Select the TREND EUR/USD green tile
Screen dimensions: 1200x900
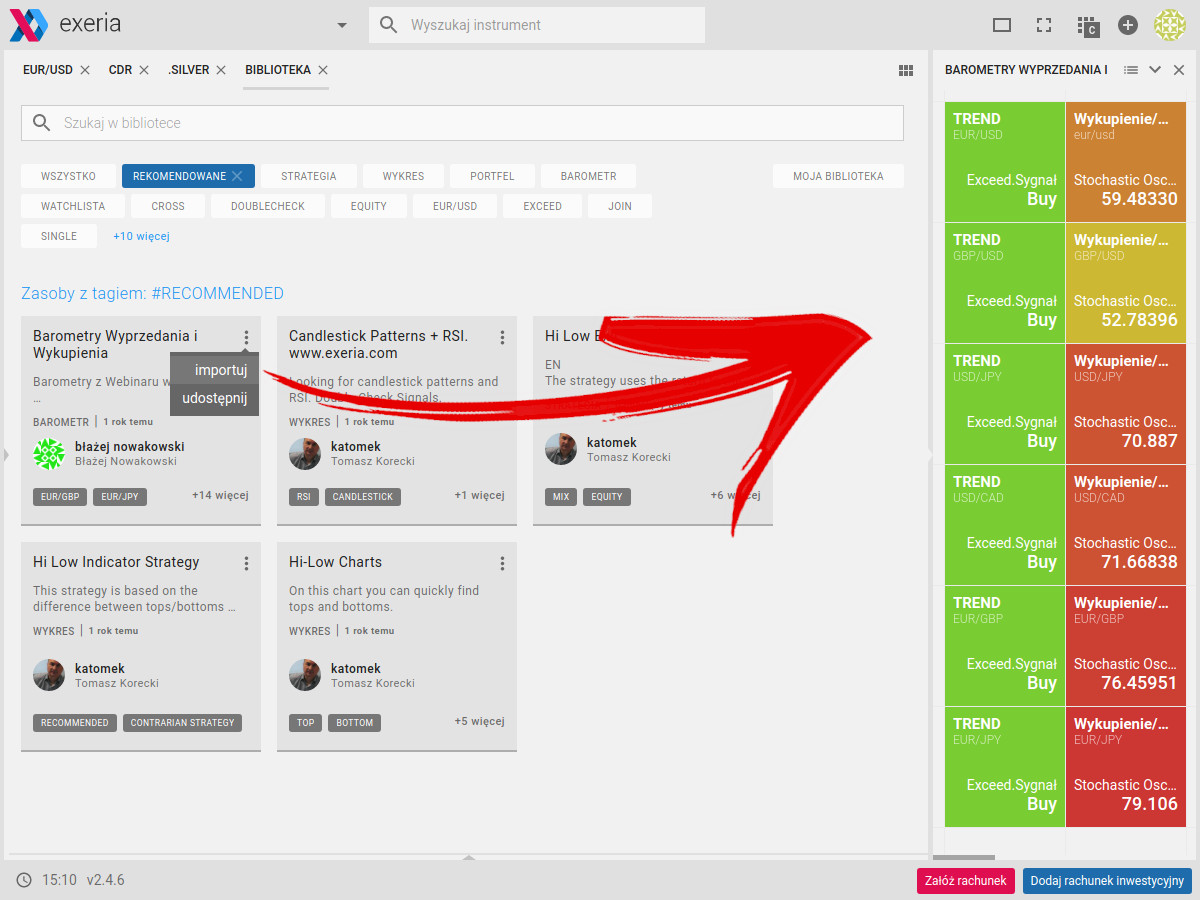(1005, 162)
